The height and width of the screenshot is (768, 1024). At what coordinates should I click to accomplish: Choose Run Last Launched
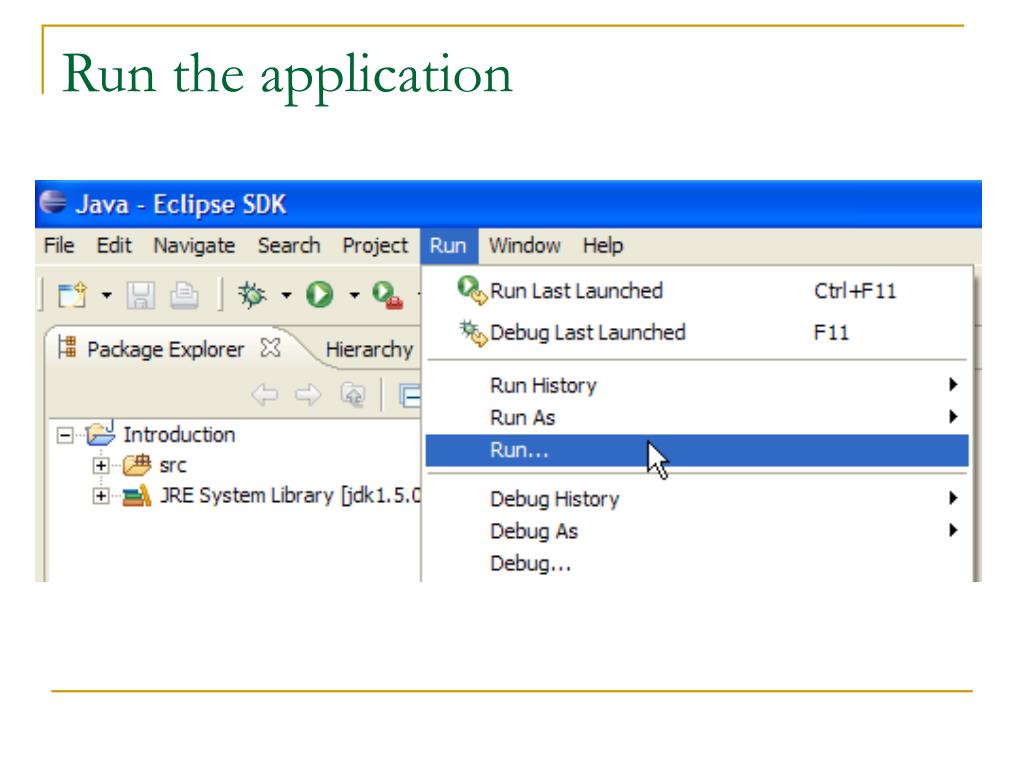pyautogui.click(x=696, y=291)
